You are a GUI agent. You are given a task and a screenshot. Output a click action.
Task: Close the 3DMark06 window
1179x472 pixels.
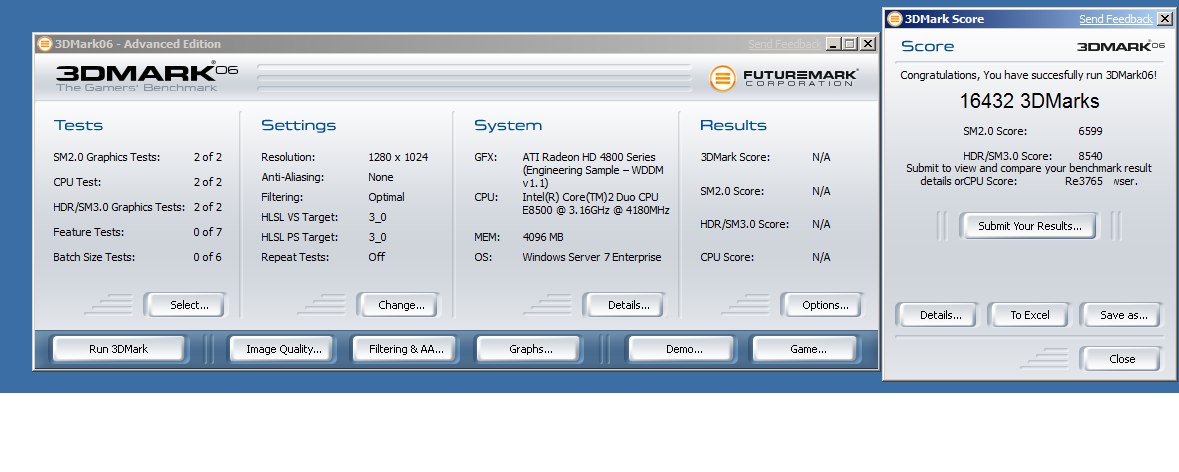pyautogui.click(x=868, y=44)
